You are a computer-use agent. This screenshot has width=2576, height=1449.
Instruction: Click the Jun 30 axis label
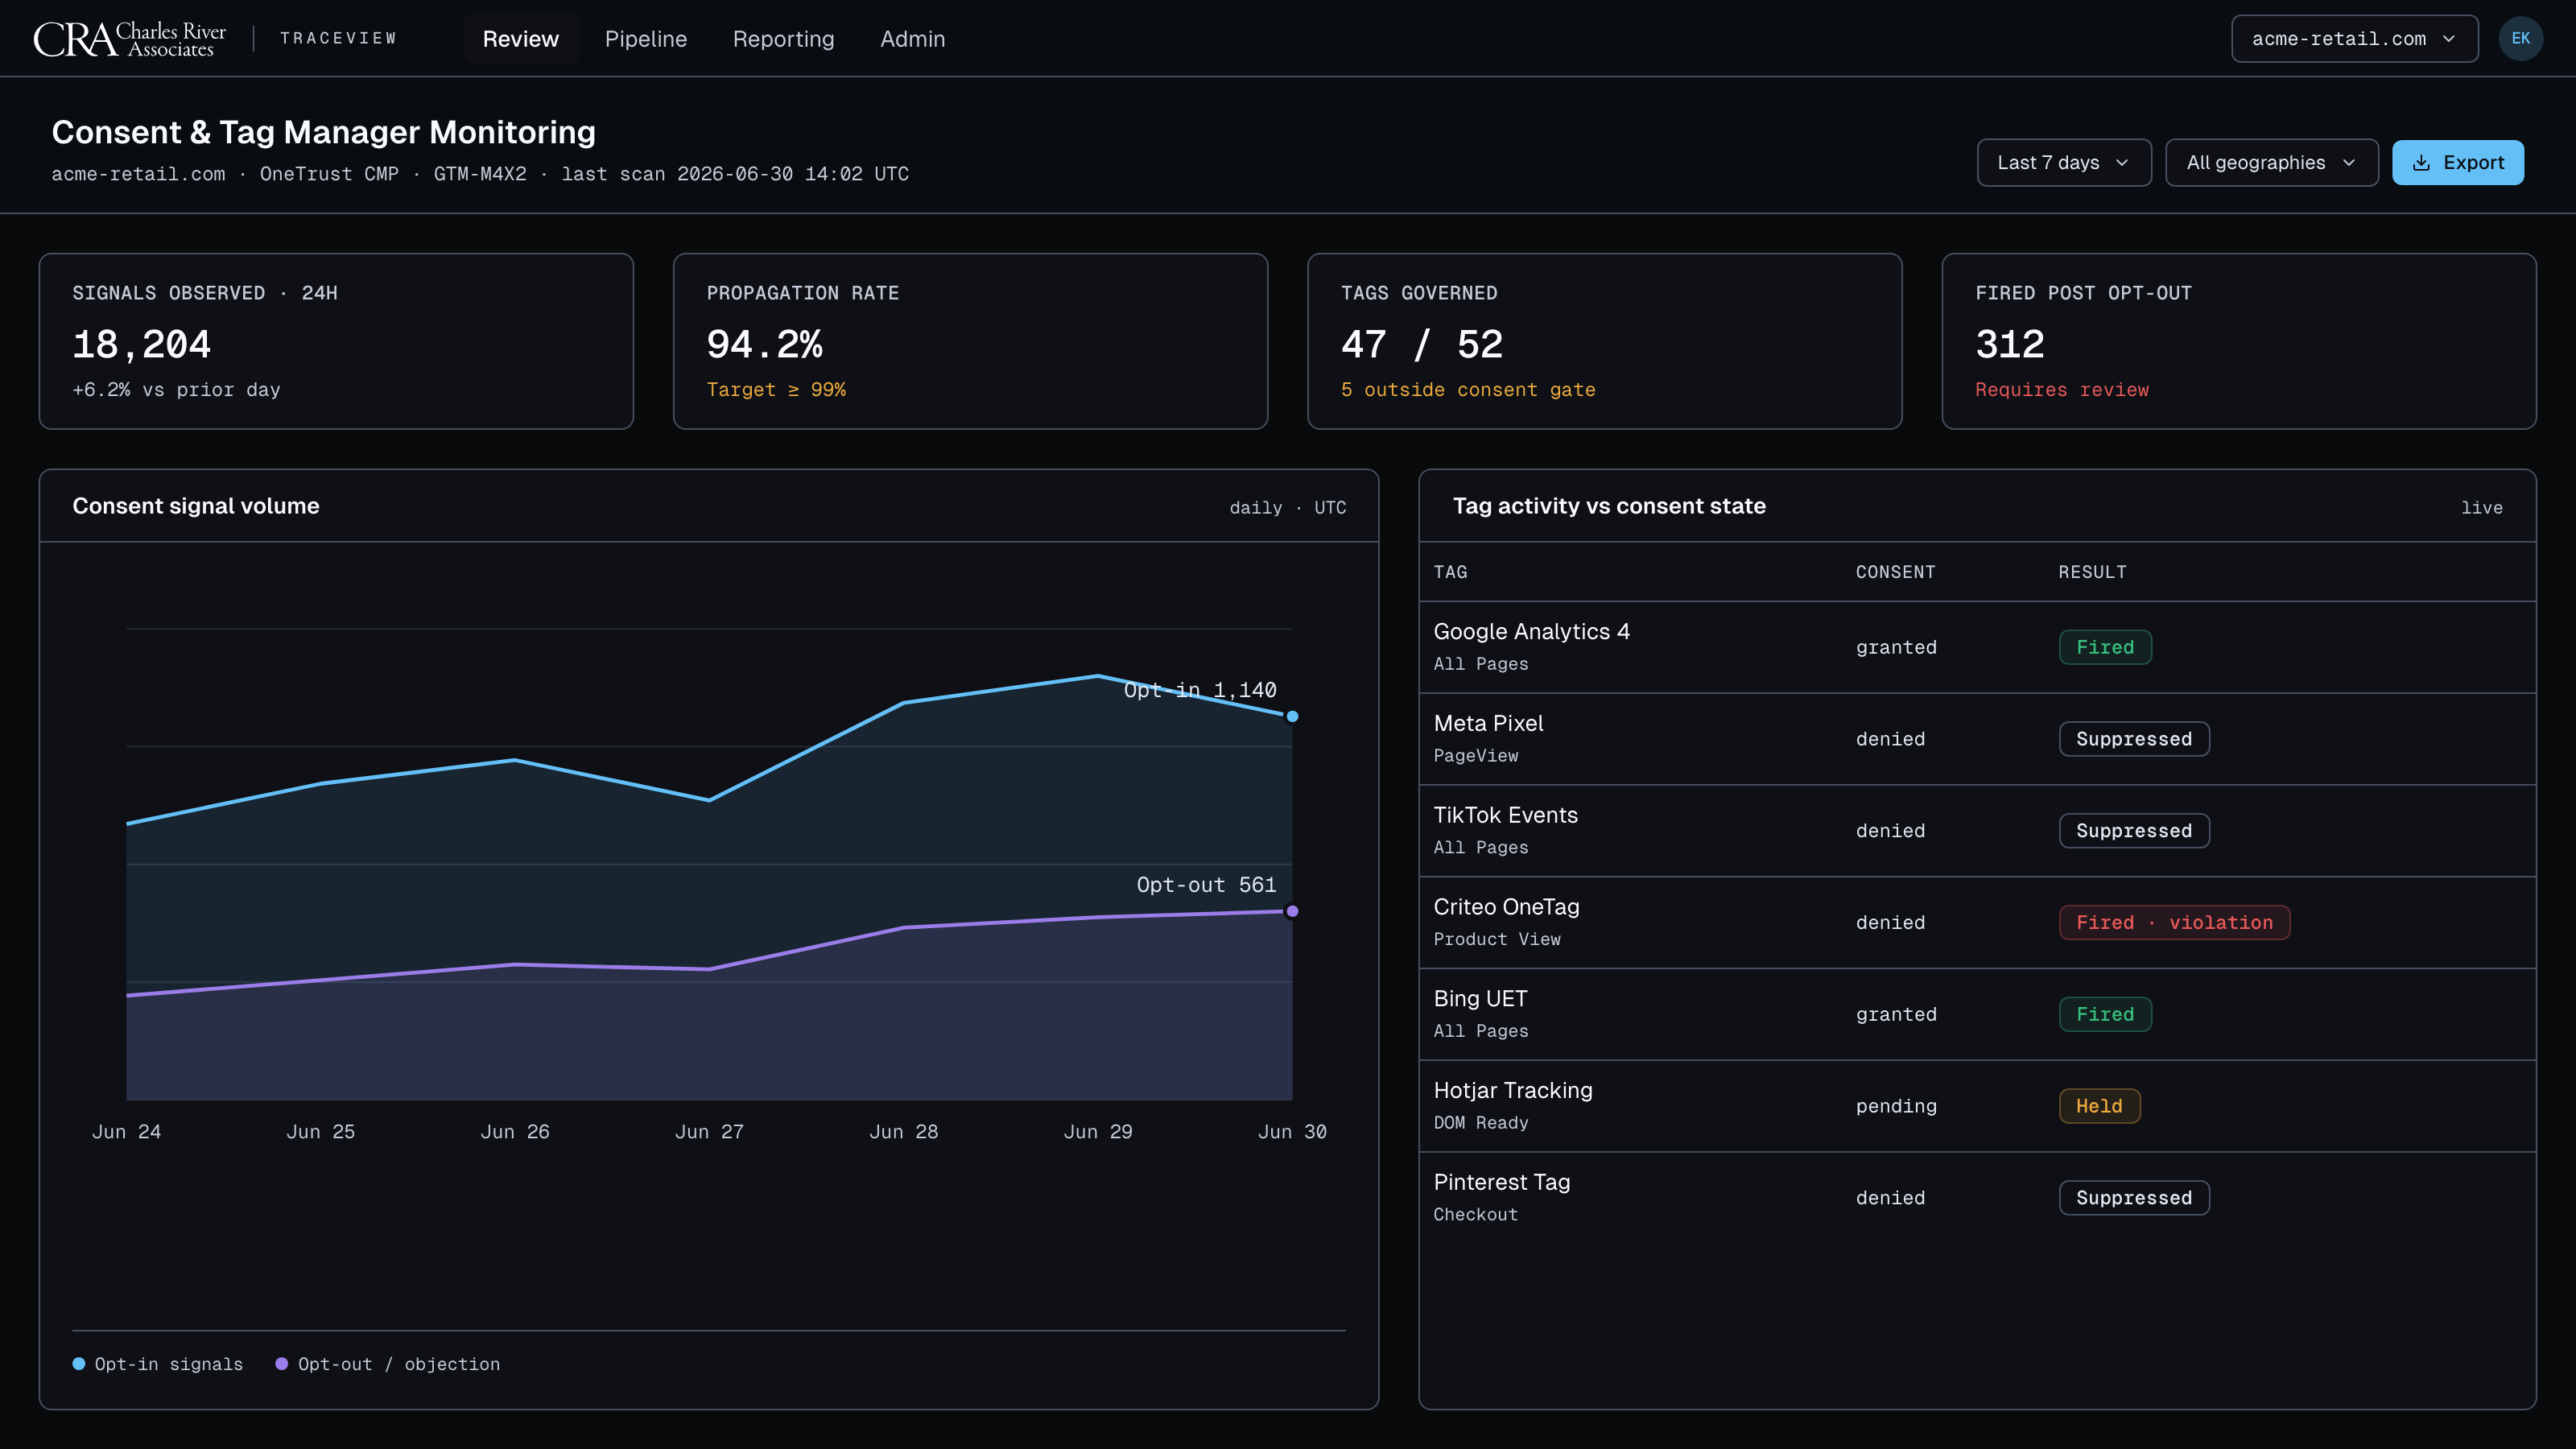click(x=1292, y=1132)
